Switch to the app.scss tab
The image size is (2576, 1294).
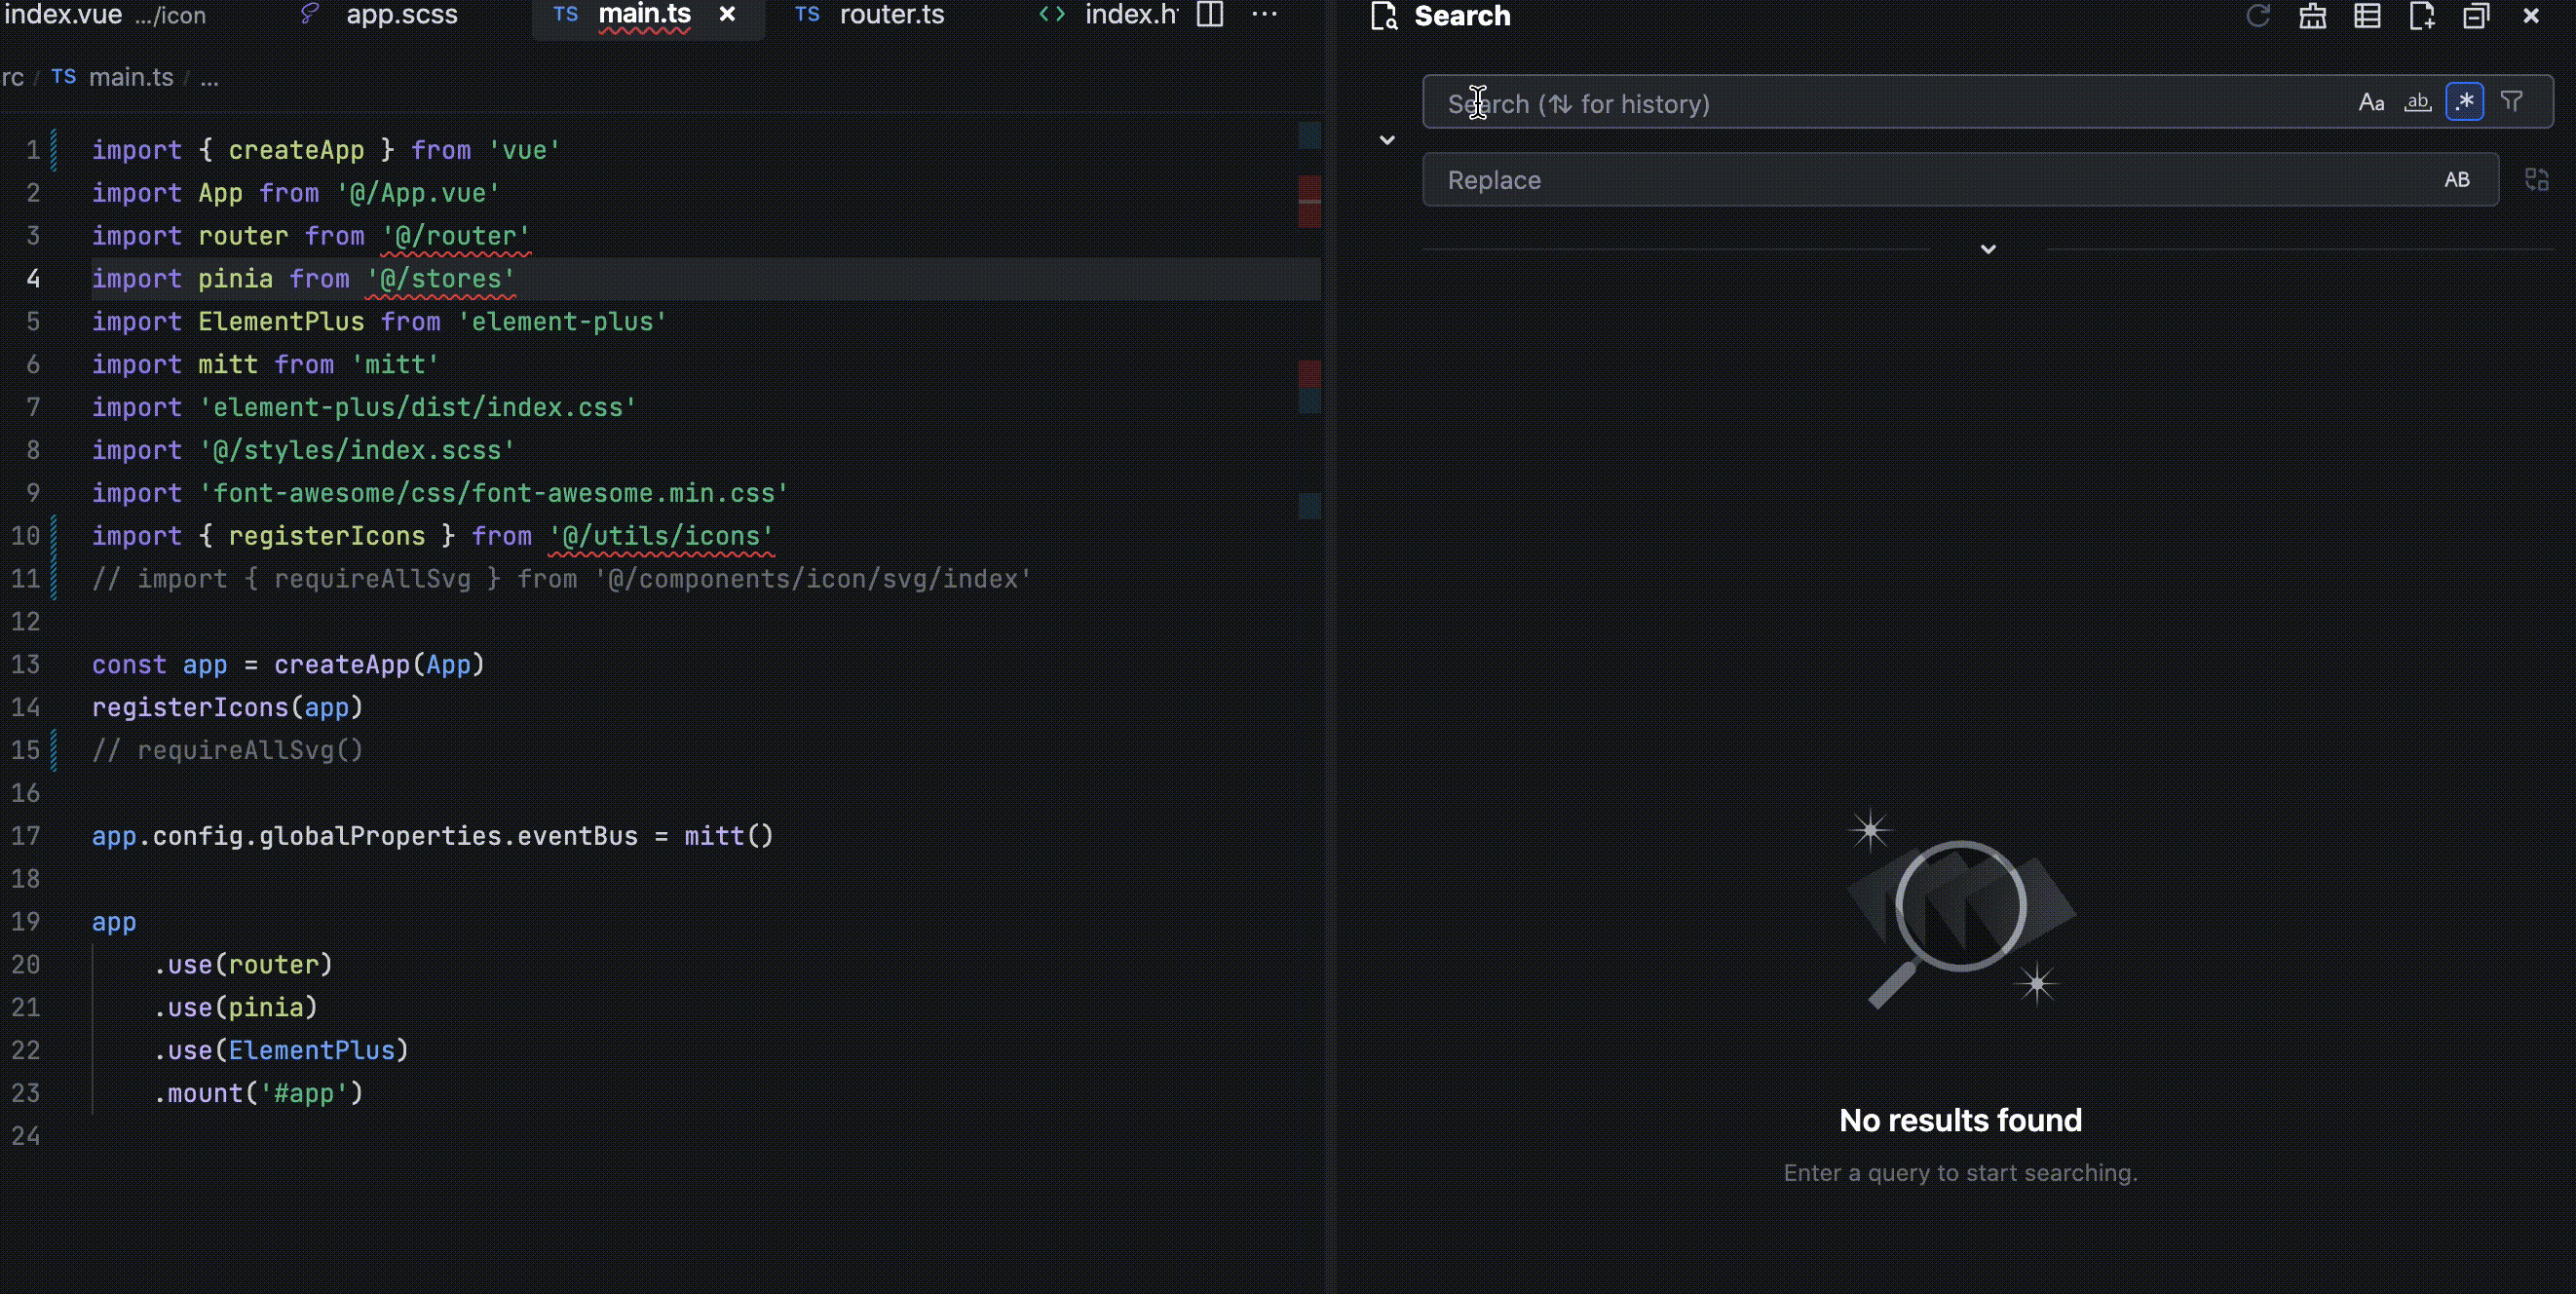401,15
